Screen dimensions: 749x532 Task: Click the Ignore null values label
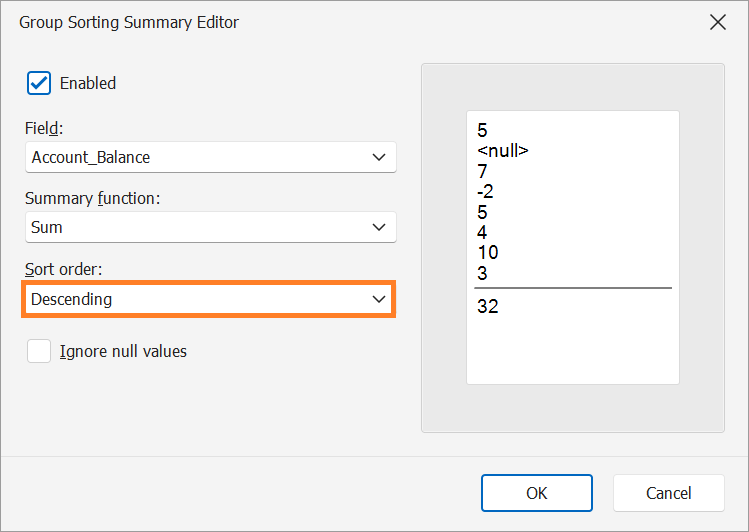pos(123,351)
